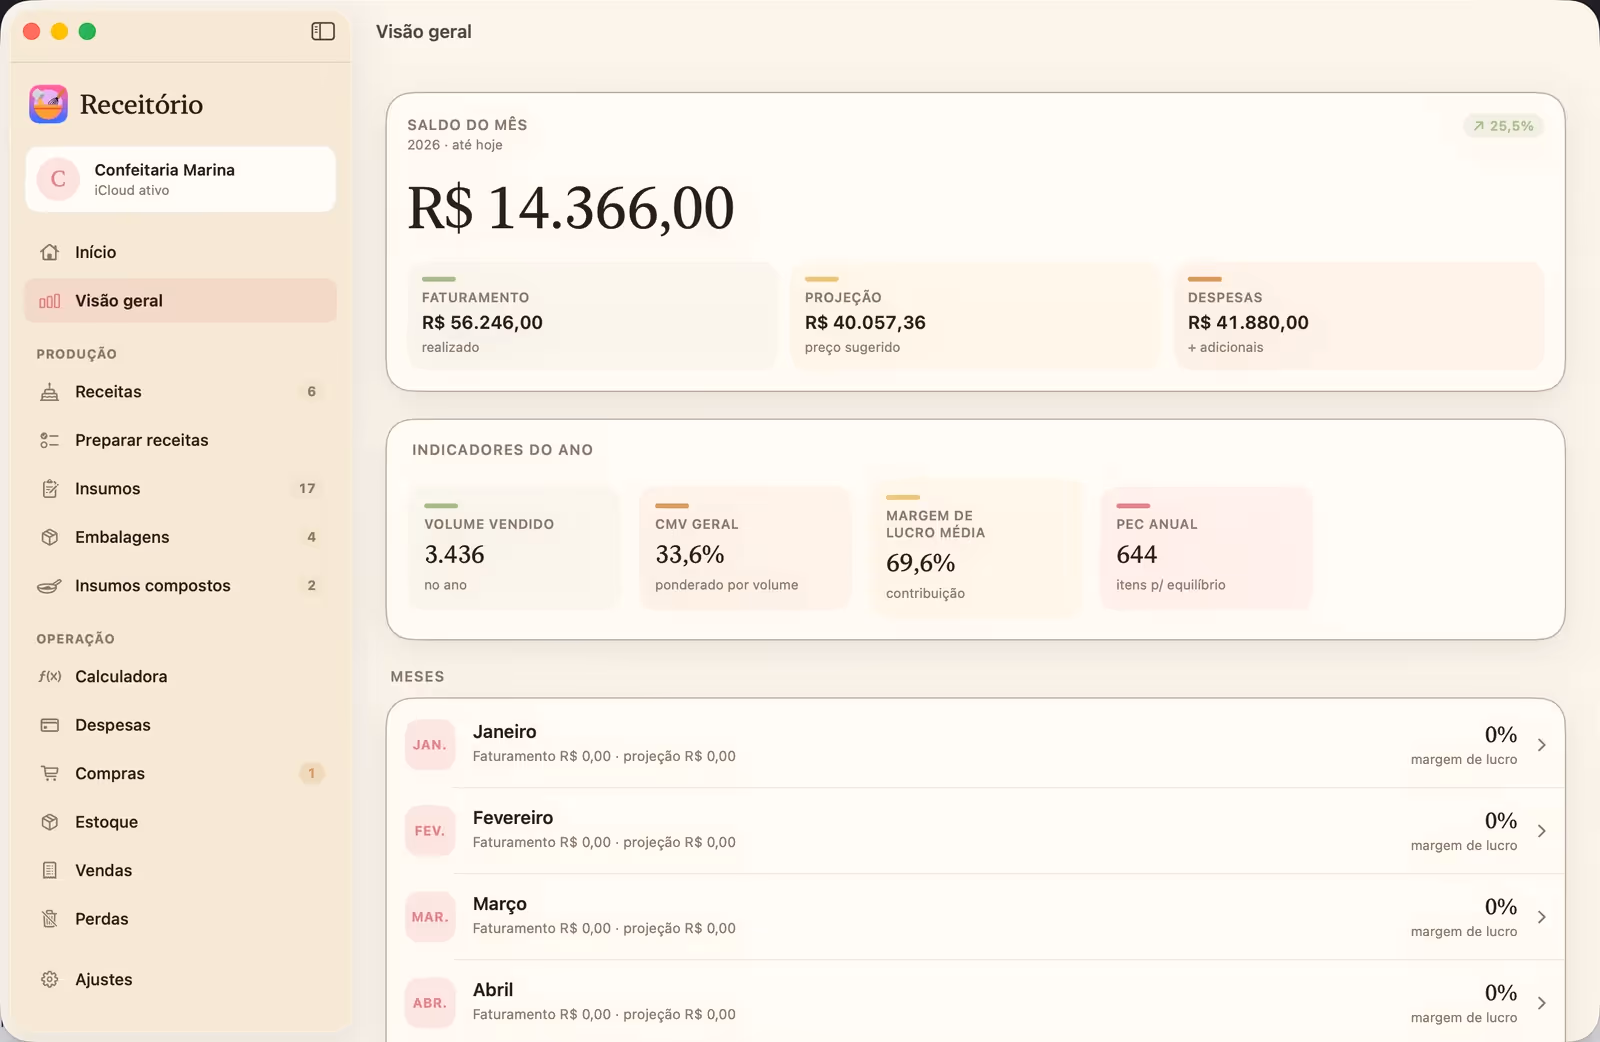The image size is (1600, 1042).
Task: Click the Perdas trash icon
Action: pos(49,919)
